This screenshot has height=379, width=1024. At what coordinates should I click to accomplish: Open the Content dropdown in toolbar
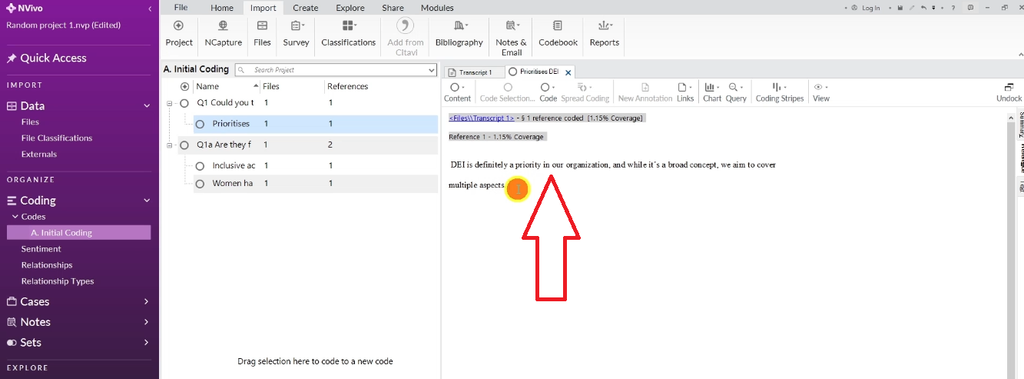(x=457, y=92)
